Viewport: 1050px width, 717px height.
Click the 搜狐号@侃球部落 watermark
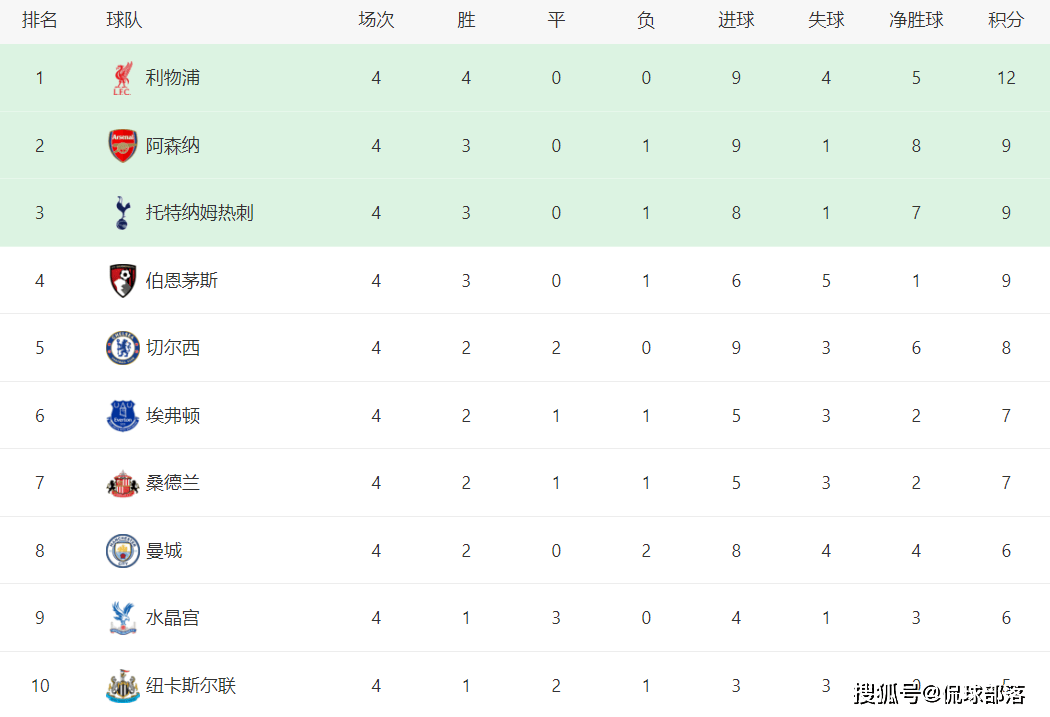coord(939,694)
